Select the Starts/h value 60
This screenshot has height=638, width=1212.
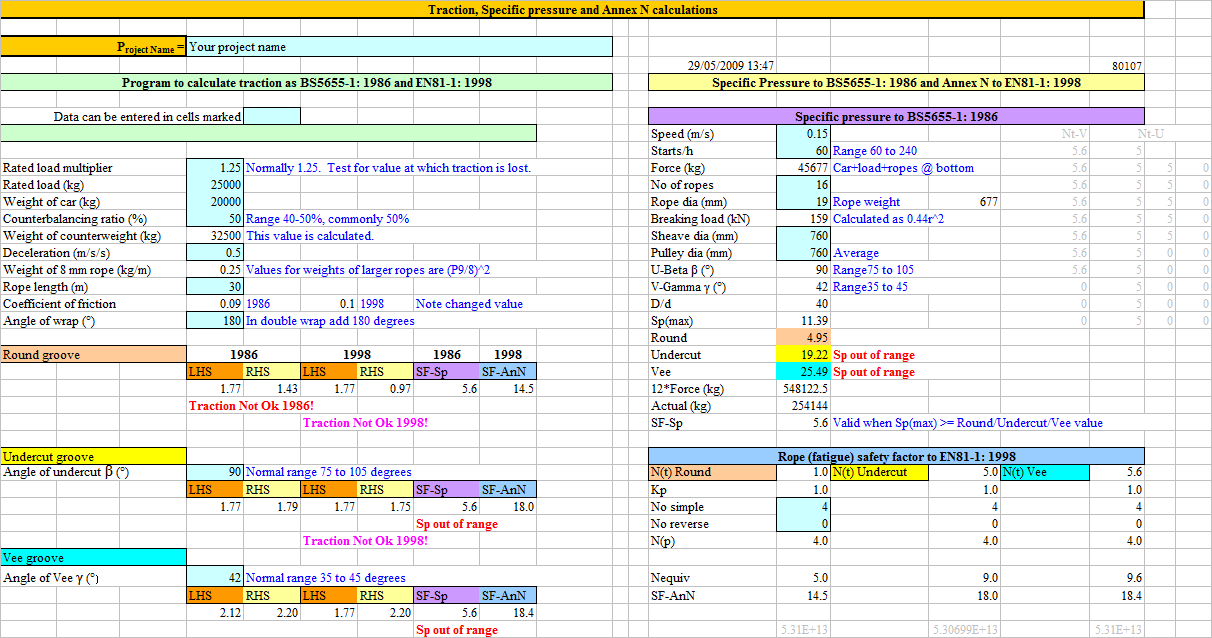(x=803, y=151)
